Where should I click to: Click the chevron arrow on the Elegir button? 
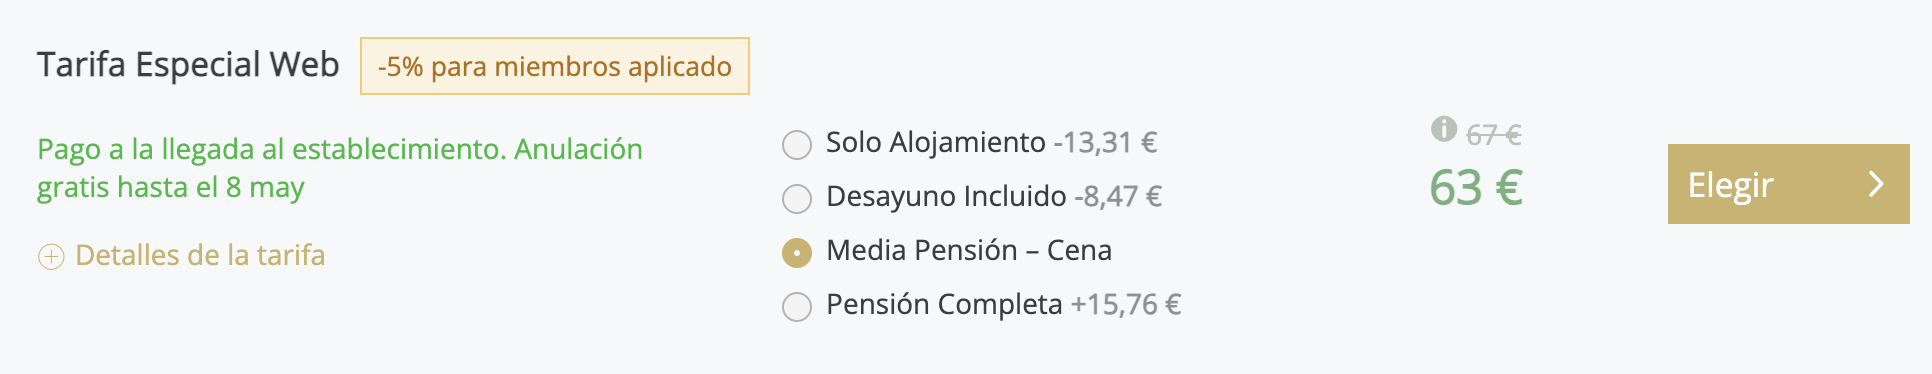click(x=1876, y=184)
